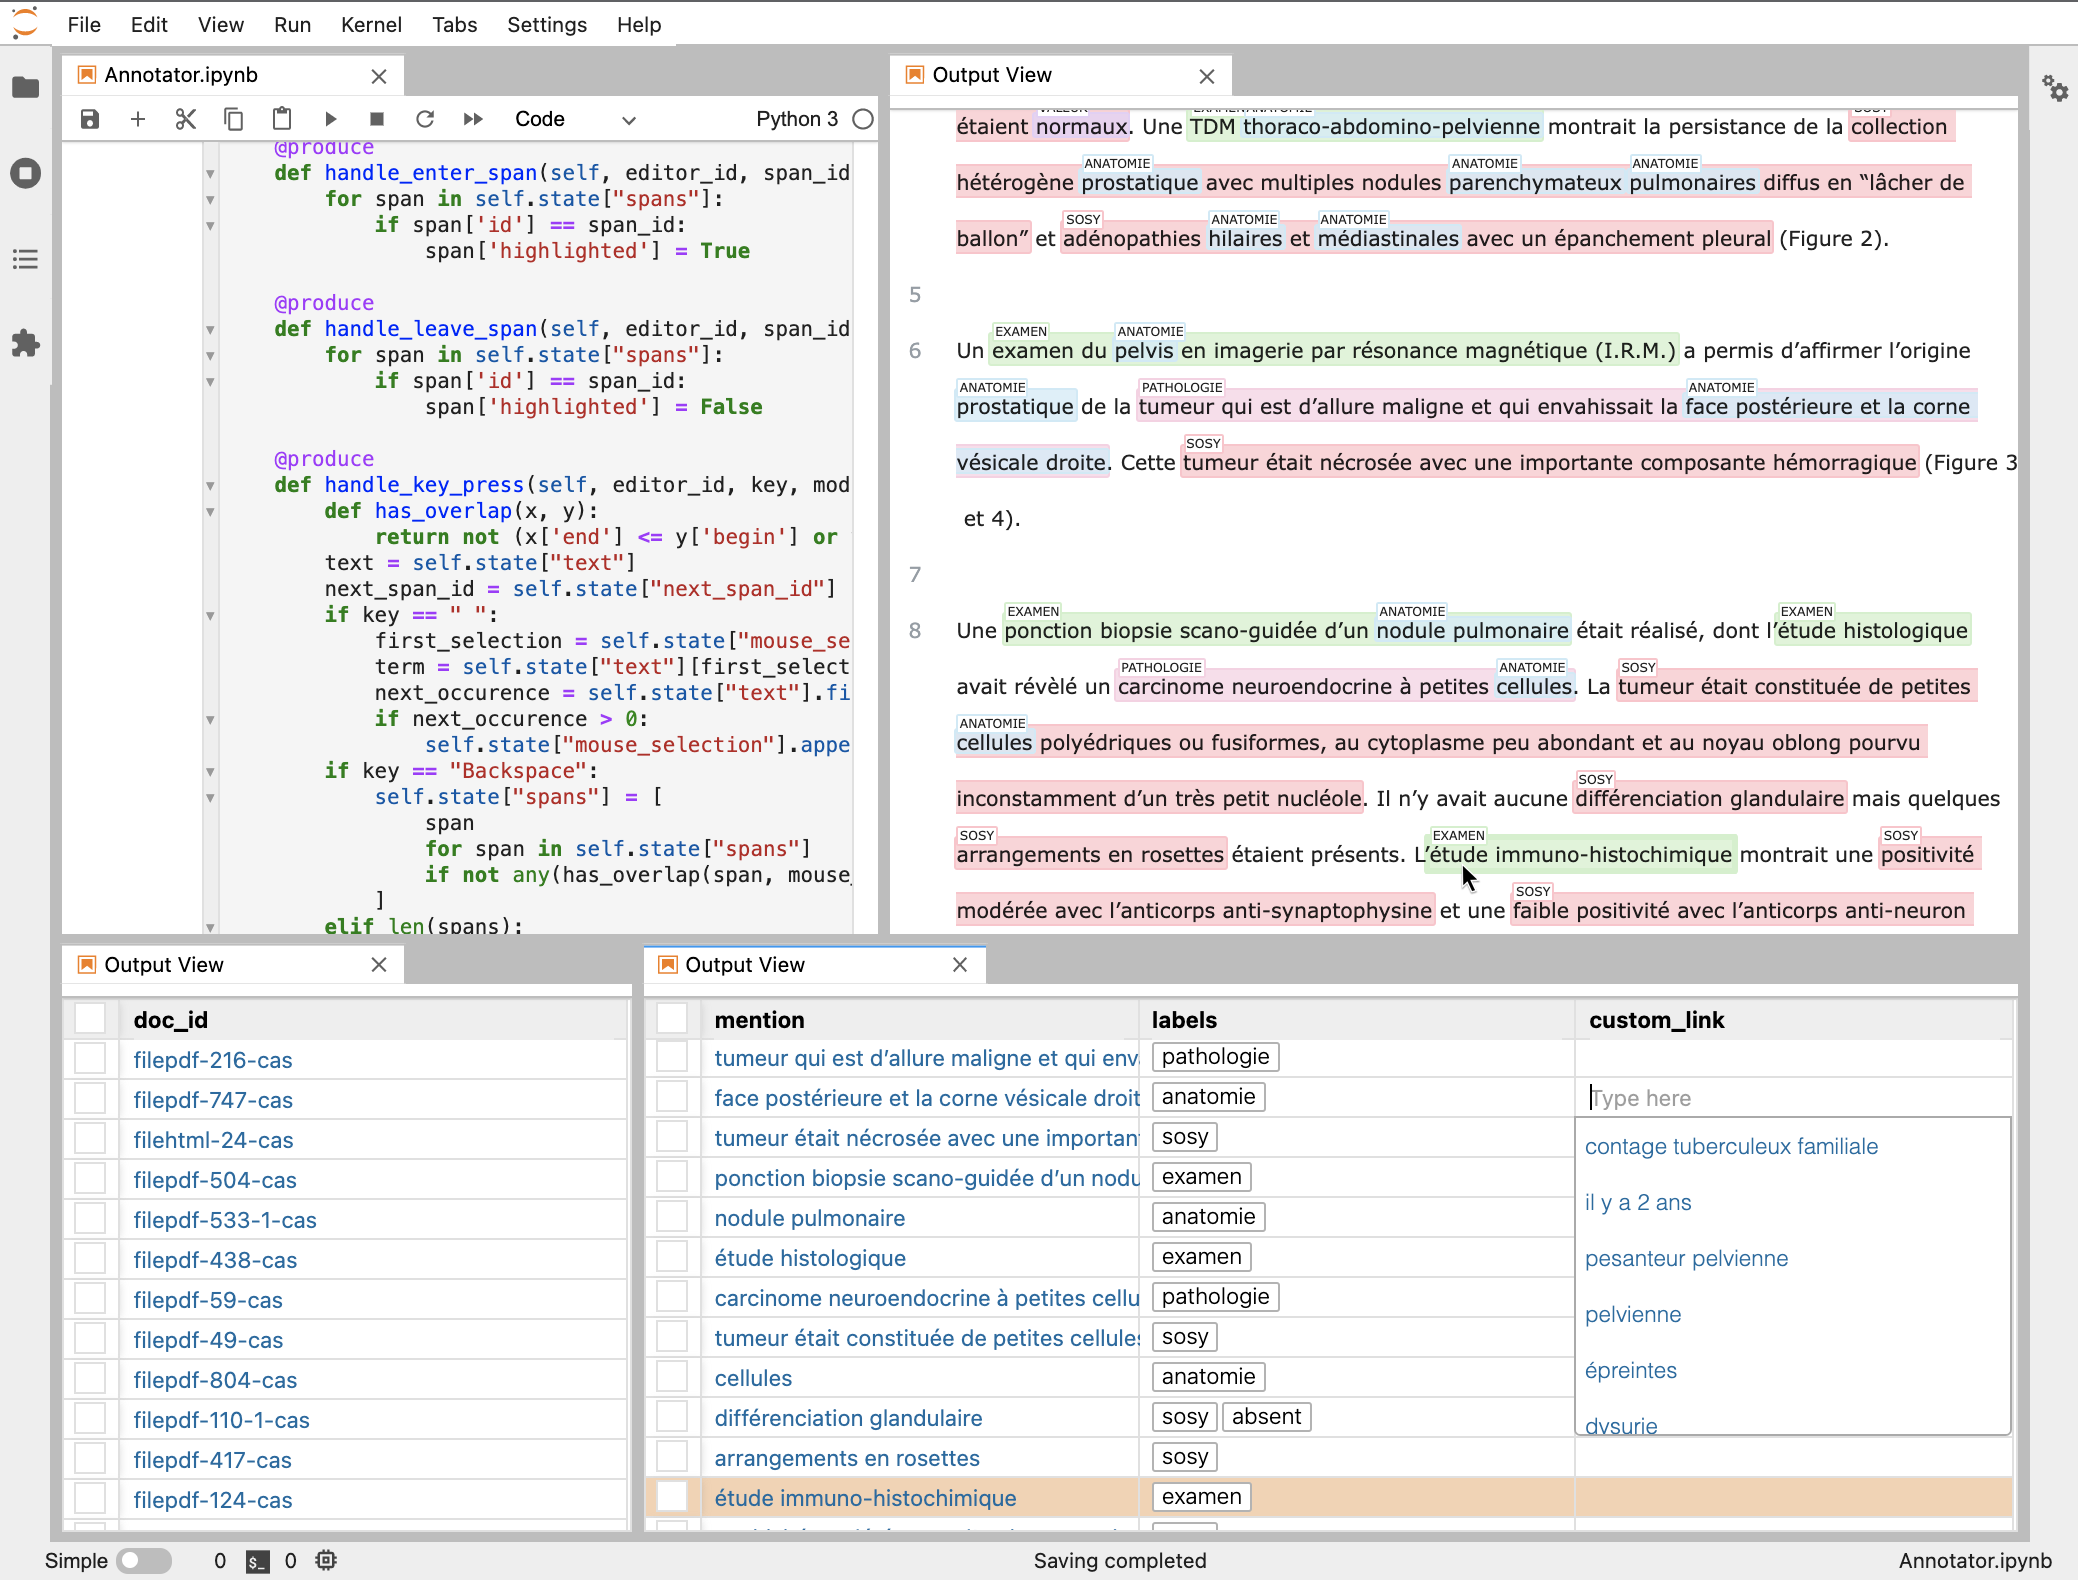This screenshot has height=1580, width=2078.
Task: Collapse the handle_enter_span function fold arrow
Action: point(210,173)
